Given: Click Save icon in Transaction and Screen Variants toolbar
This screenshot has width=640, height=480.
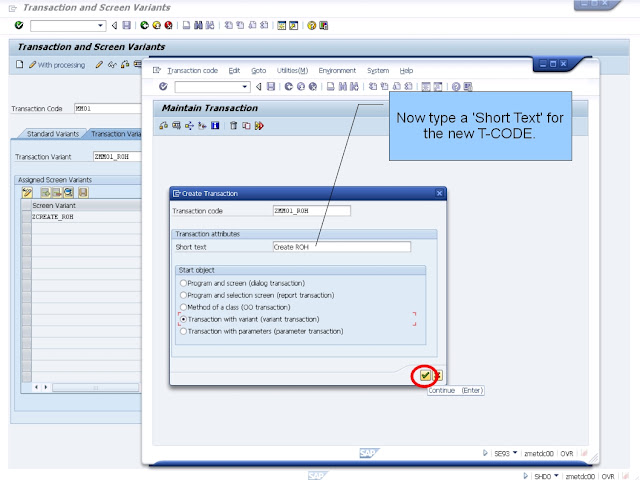Looking at the screenshot, I should [x=127, y=25].
